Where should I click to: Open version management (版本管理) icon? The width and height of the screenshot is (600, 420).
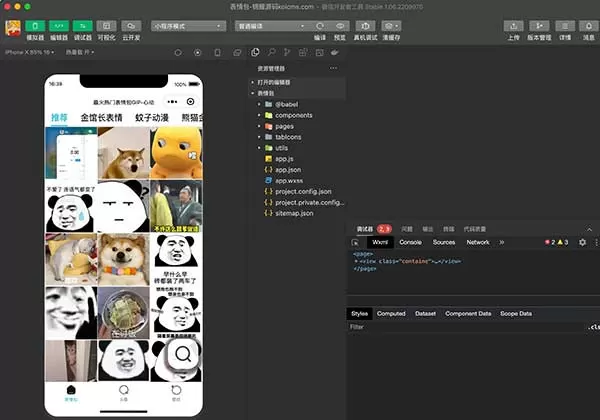click(539, 26)
